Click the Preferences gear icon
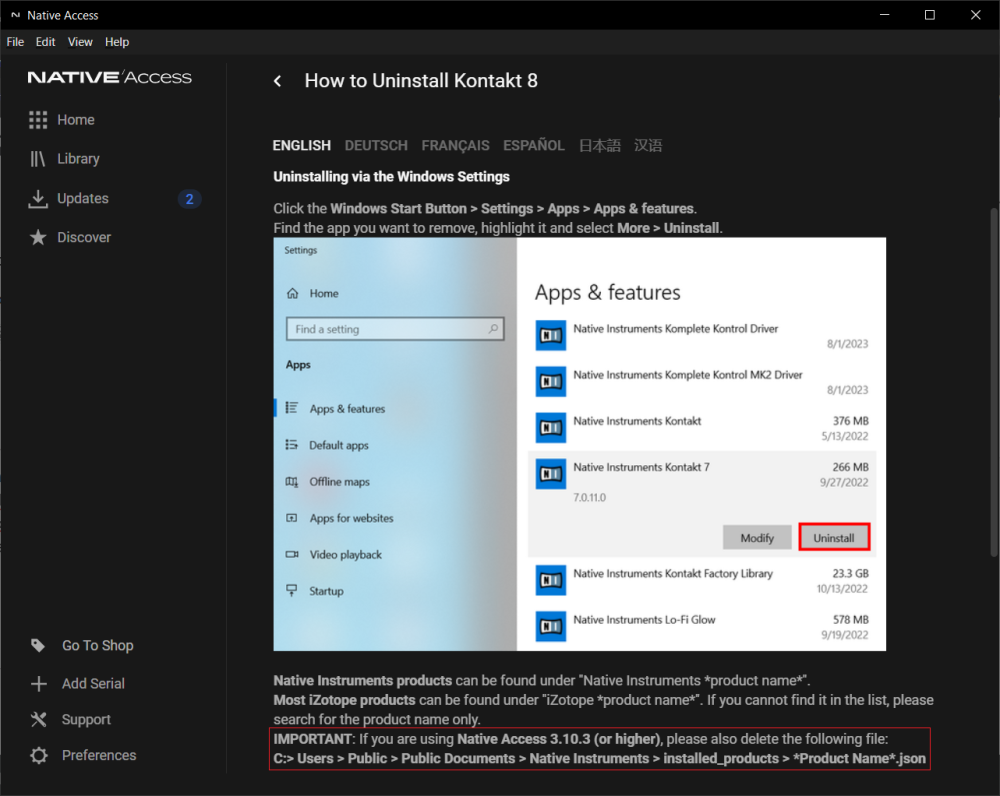This screenshot has height=796, width=1000. 38,756
